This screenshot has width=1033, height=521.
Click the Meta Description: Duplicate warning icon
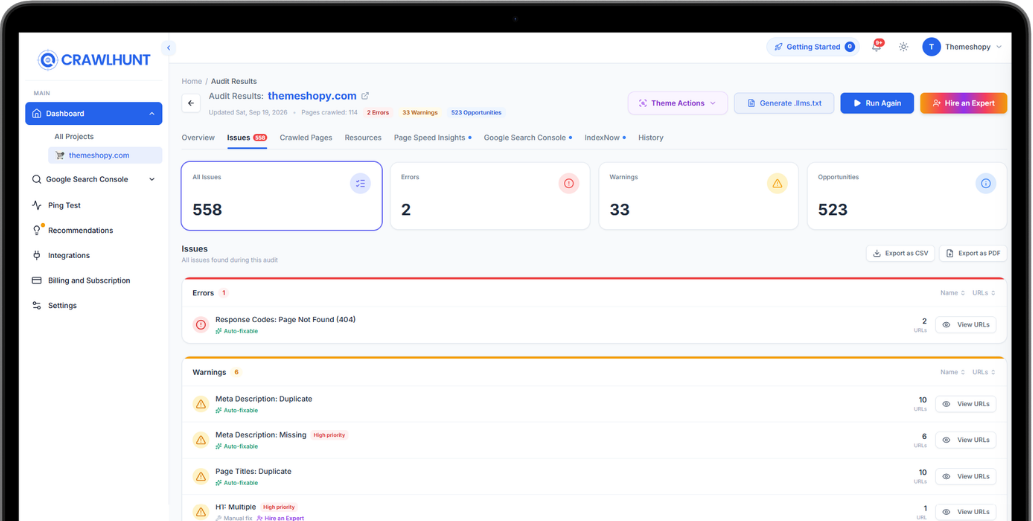[201, 404]
